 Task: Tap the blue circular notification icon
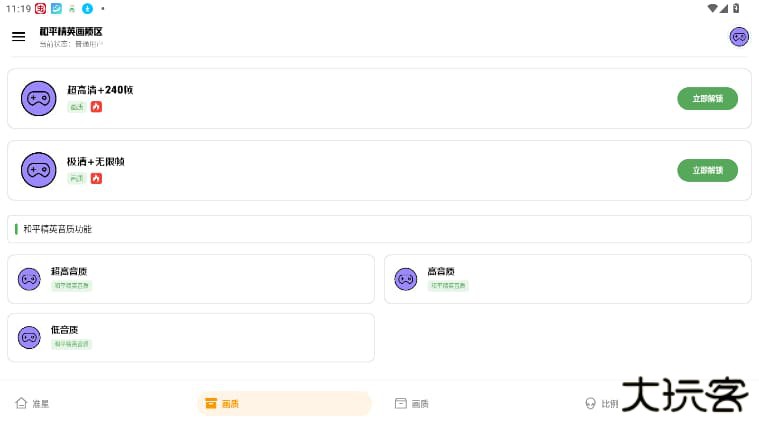tap(87, 8)
